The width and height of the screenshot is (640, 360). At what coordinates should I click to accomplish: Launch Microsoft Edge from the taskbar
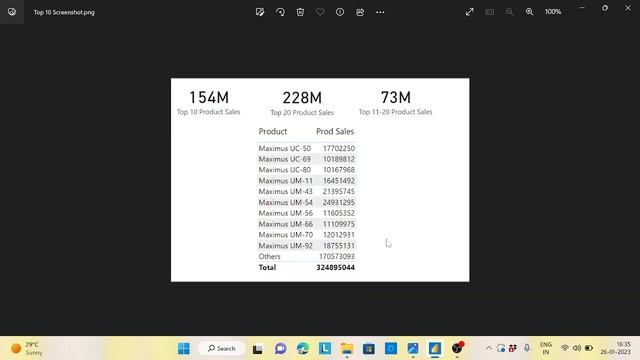(303, 349)
